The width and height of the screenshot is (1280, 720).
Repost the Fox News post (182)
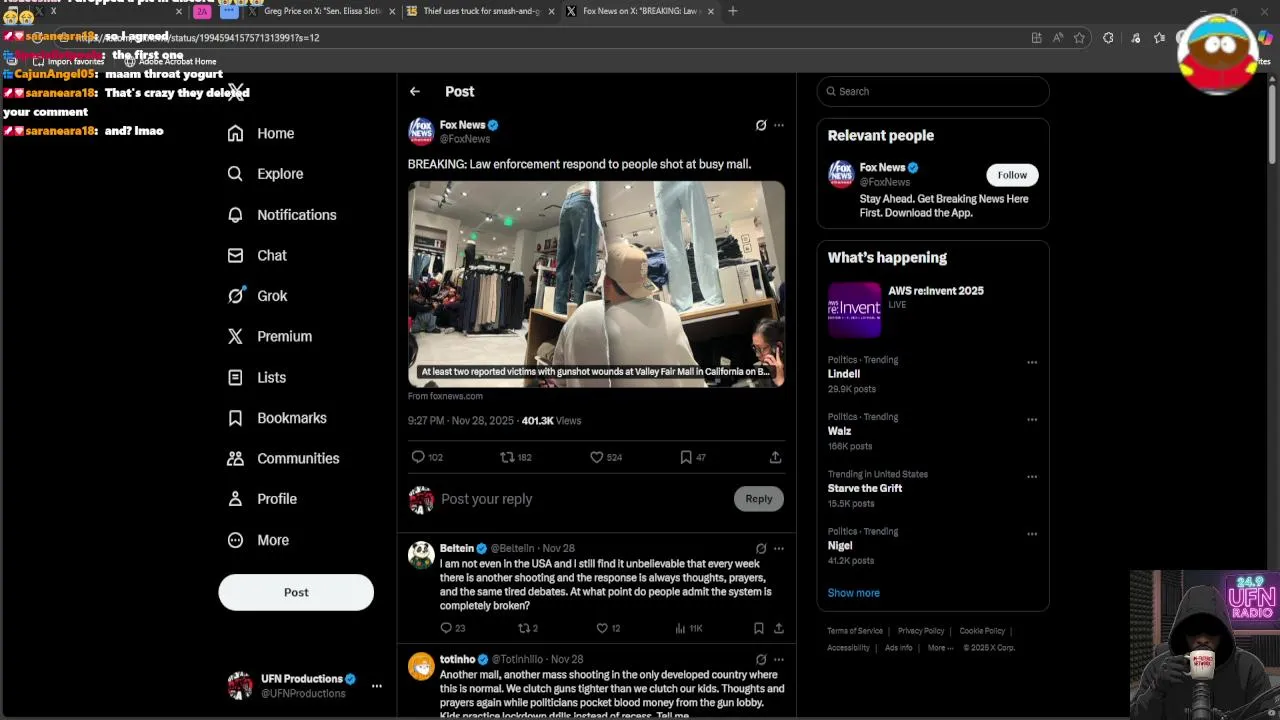point(516,457)
